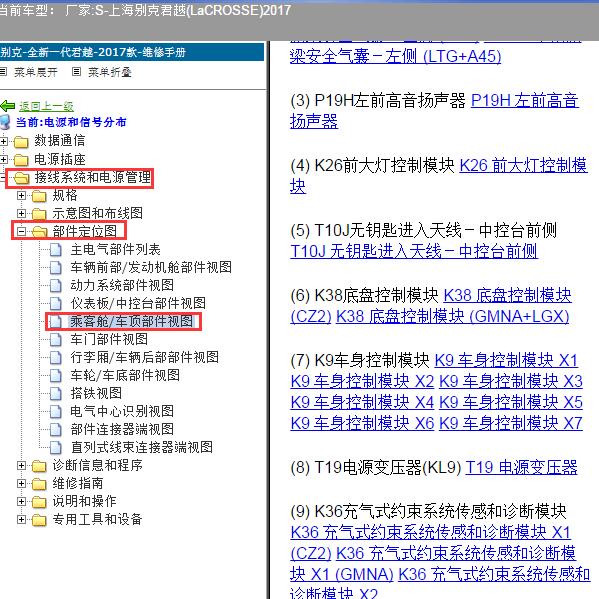The height and width of the screenshot is (599, 599).
Task: Click folder icon beside 说明和操作
Action: tap(39, 502)
